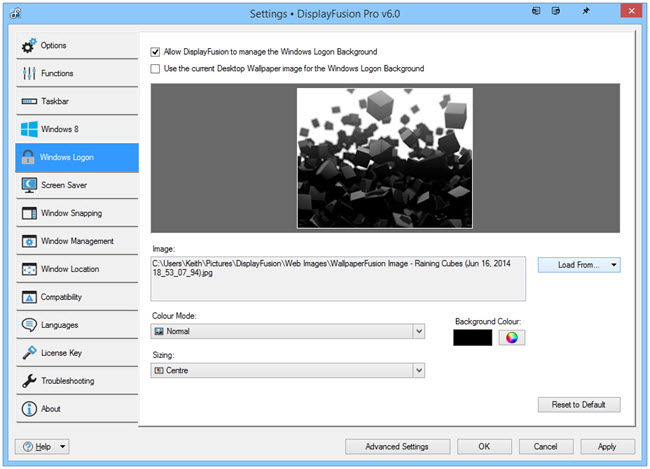Screen dimensions: 650x469
Task: Click the About info icon
Action: pyautogui.click(x=29, y=409)
